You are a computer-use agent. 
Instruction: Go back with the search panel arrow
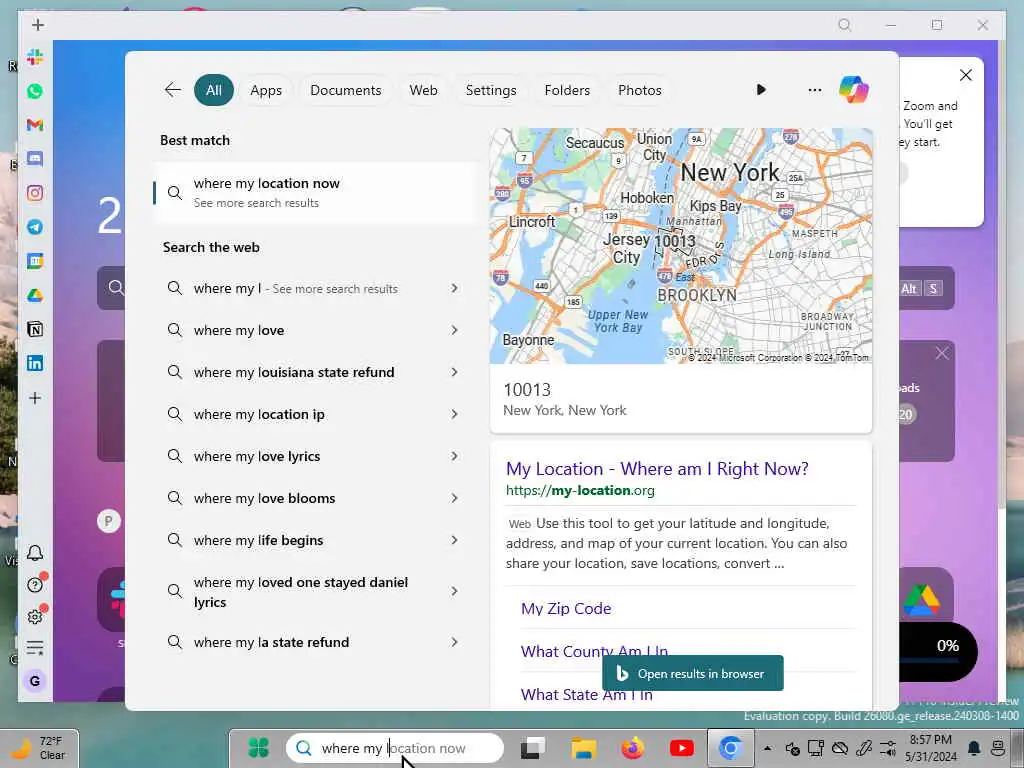click(172, 89)
